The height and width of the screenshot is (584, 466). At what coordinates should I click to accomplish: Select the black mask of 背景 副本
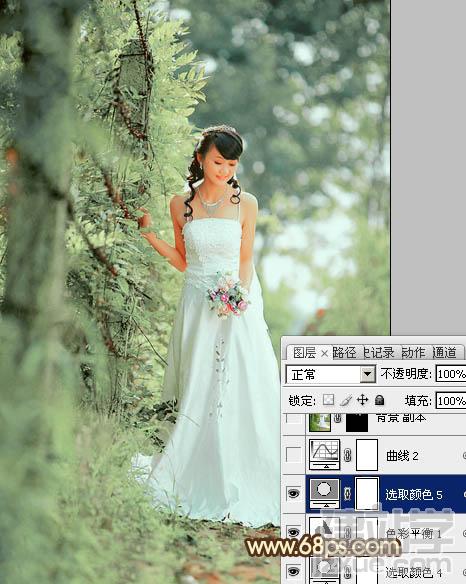tap(357, 422)
